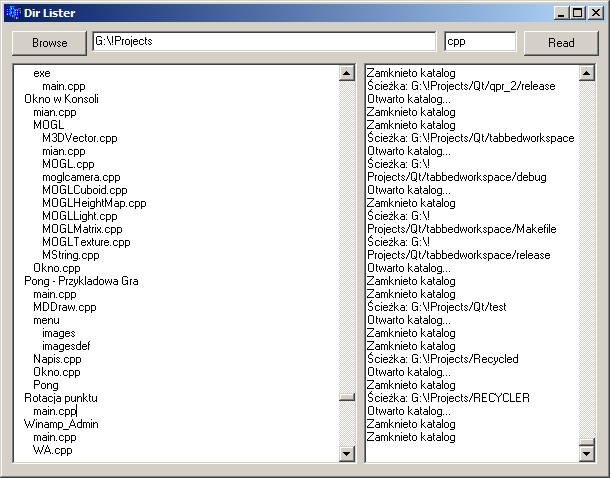610x478 pixels.
Task: Click the imagesdef entry
Action: click(x=66, y=346)
